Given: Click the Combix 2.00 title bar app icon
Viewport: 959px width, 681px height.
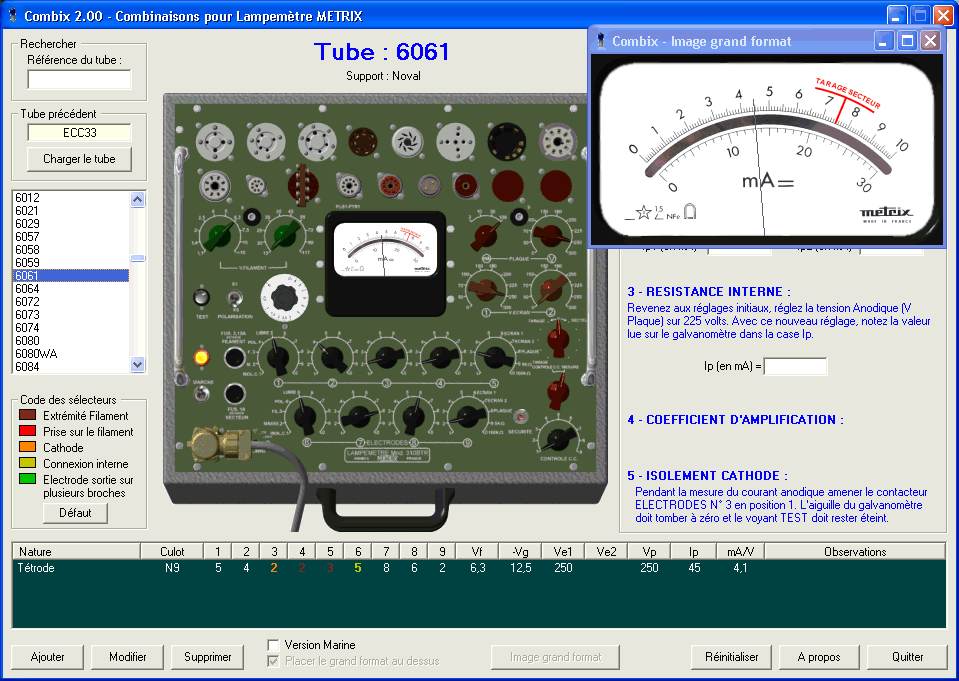Looking at the screenshot, I should click(x=12, y=15).
